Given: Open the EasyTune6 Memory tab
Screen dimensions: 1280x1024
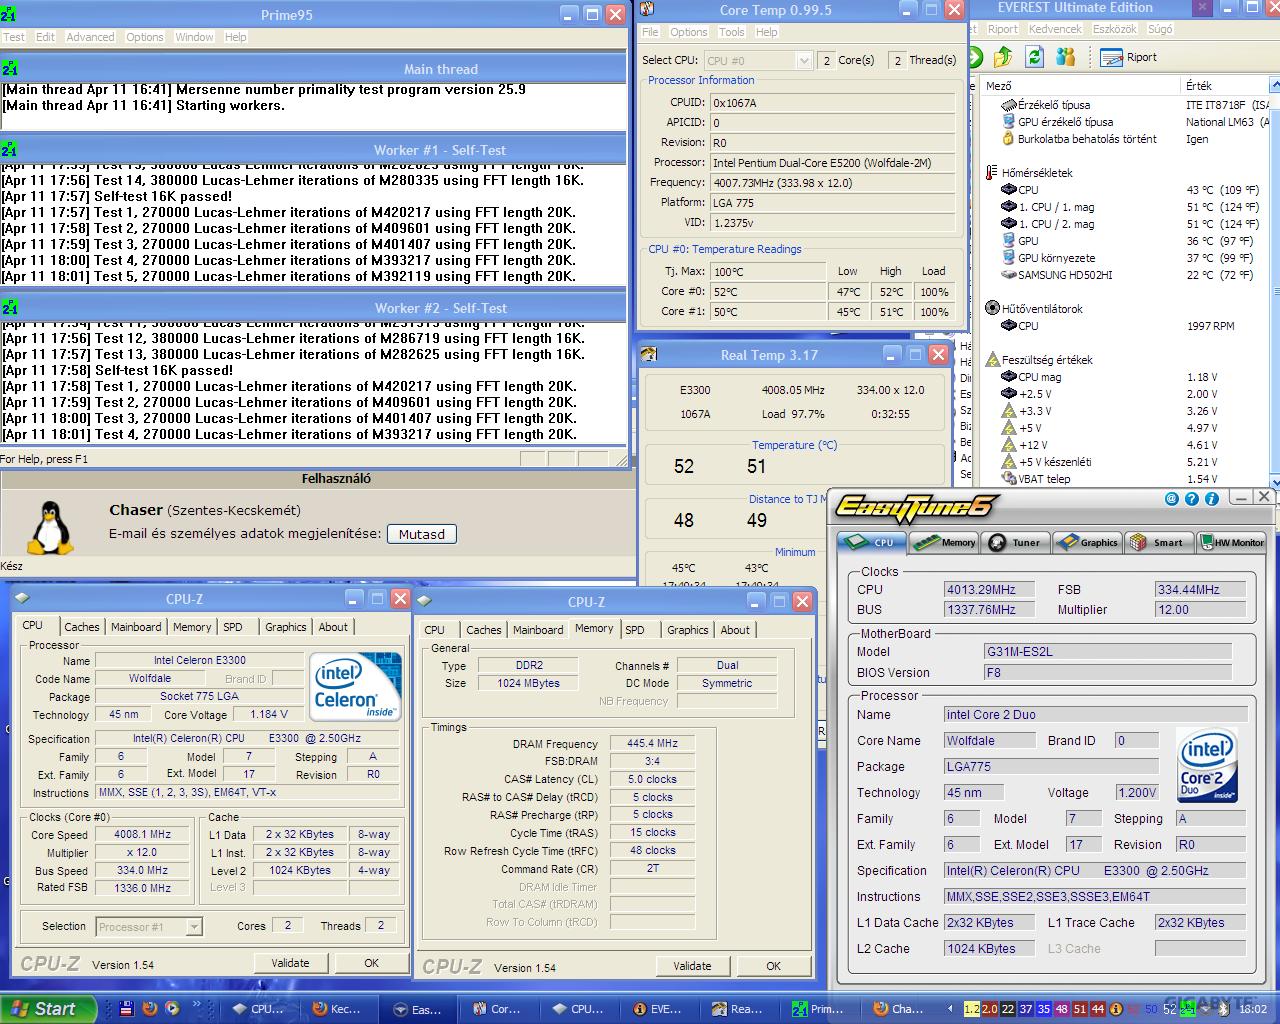Looking at the screenshot, I should coord(945,542).
